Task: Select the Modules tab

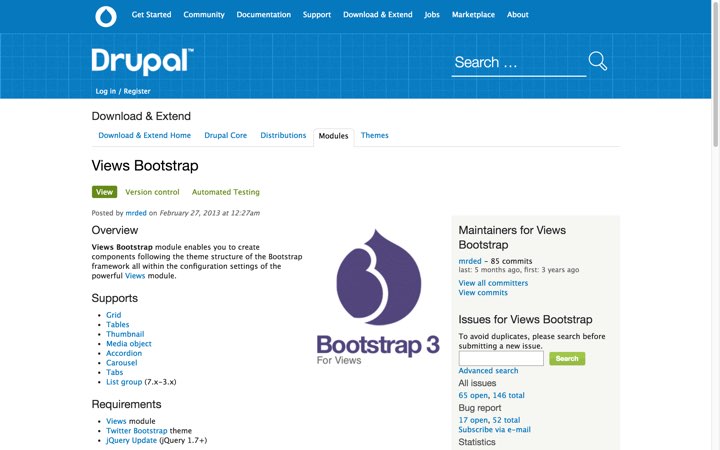Action: pos(333,136)
